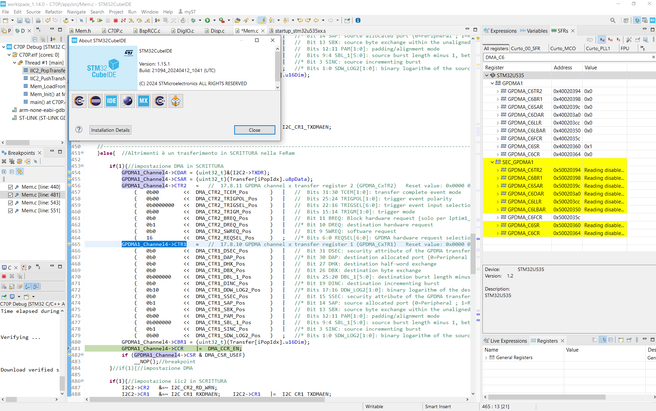Collapse C70P.elf node in Debug tree

(9, 55)
